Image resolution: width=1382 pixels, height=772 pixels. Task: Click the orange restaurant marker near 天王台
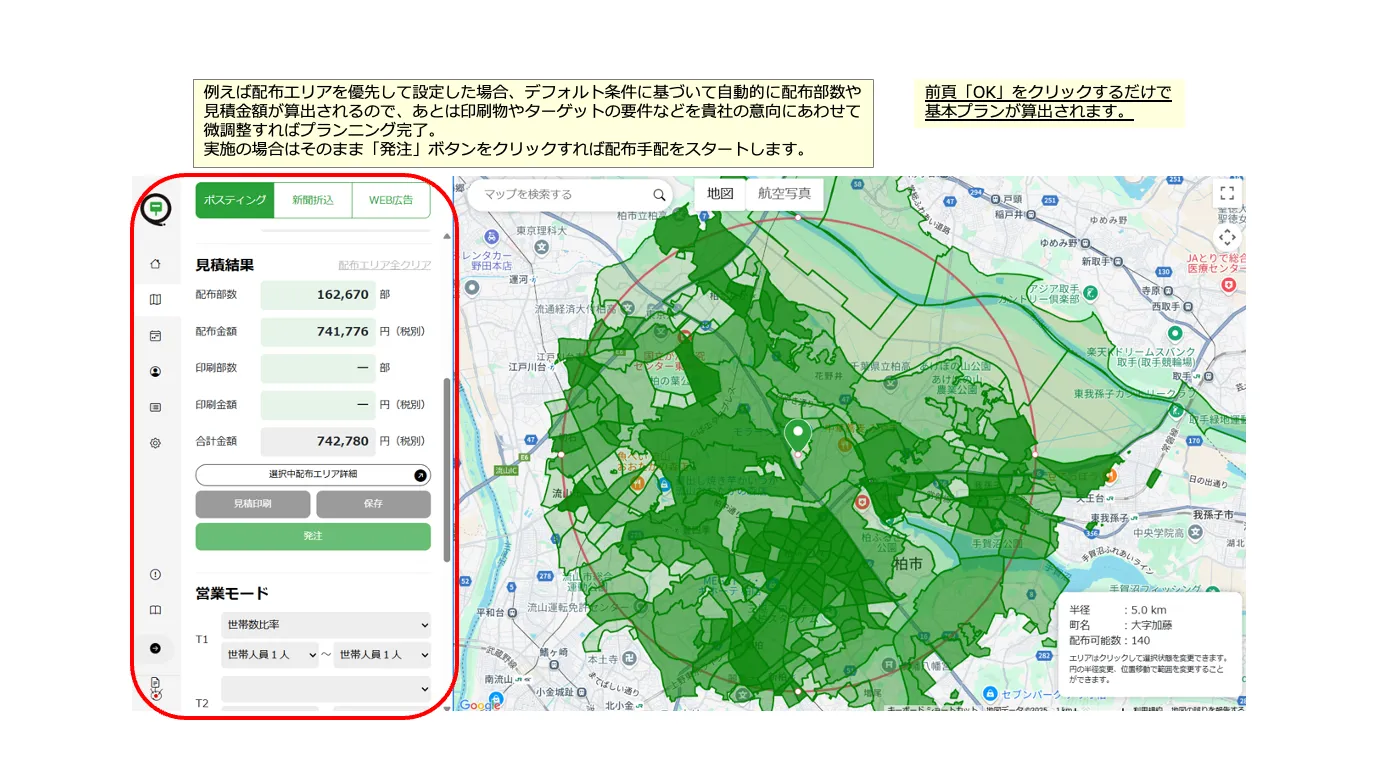click(1109, 474)
